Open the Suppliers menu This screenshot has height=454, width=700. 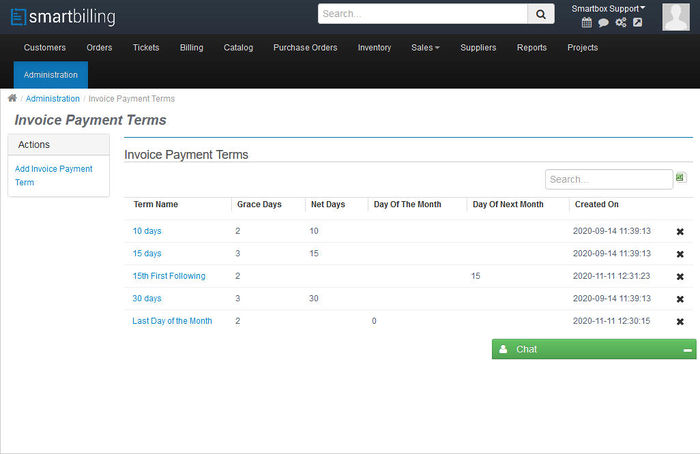tap(478, 47)
